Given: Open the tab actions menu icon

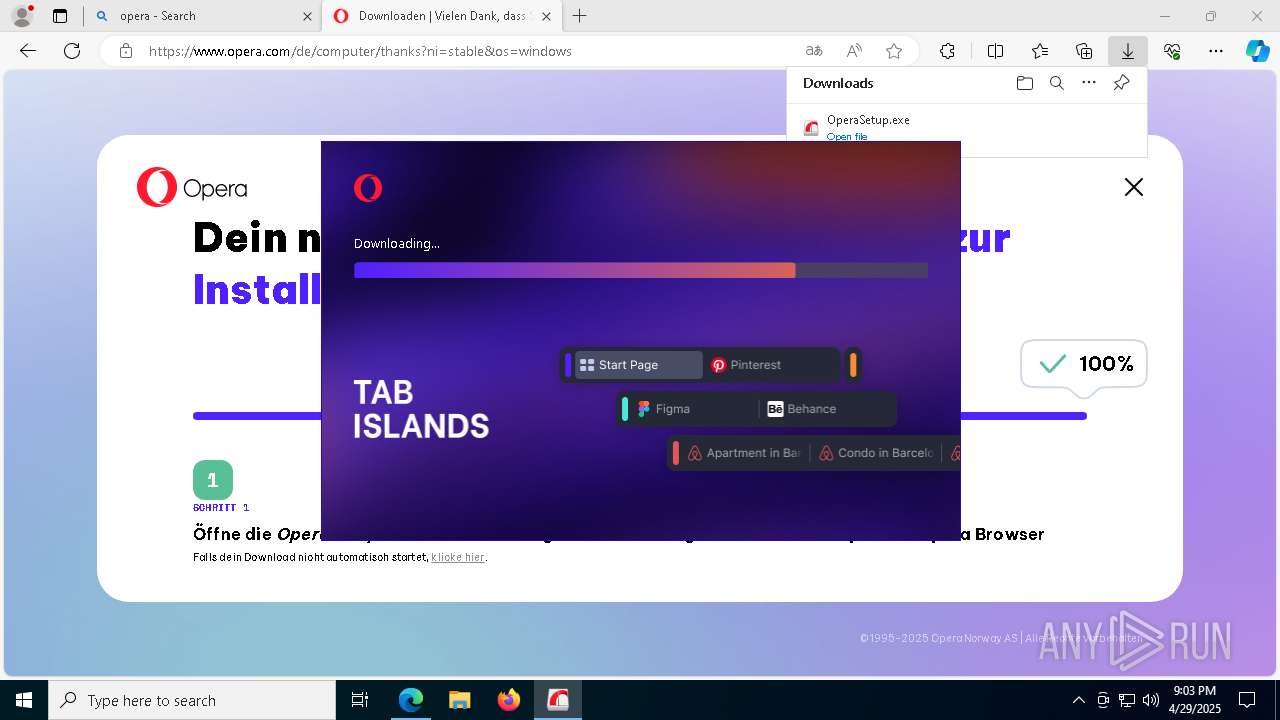Looking at the screenshot, I should [x=60, y=16].
